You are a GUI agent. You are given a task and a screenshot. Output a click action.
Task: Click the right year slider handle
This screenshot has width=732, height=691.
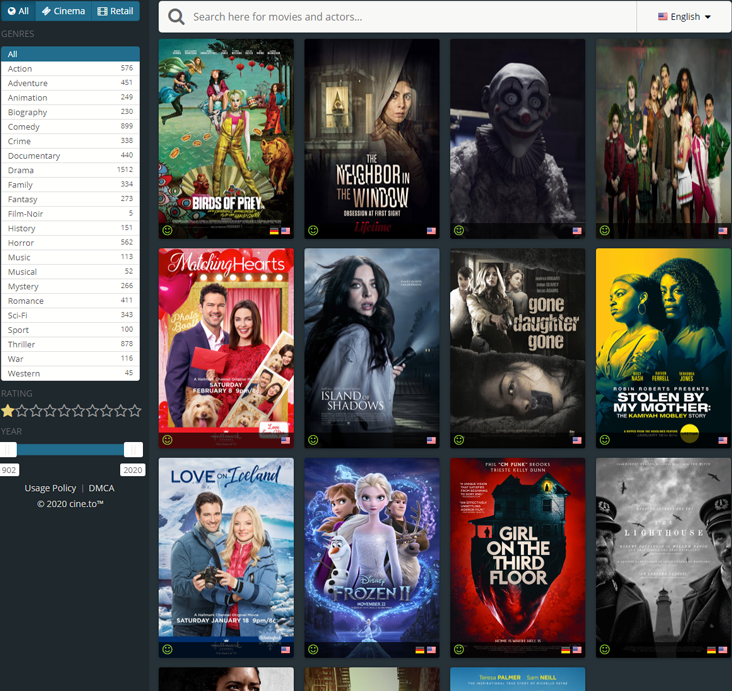point(134,450)
